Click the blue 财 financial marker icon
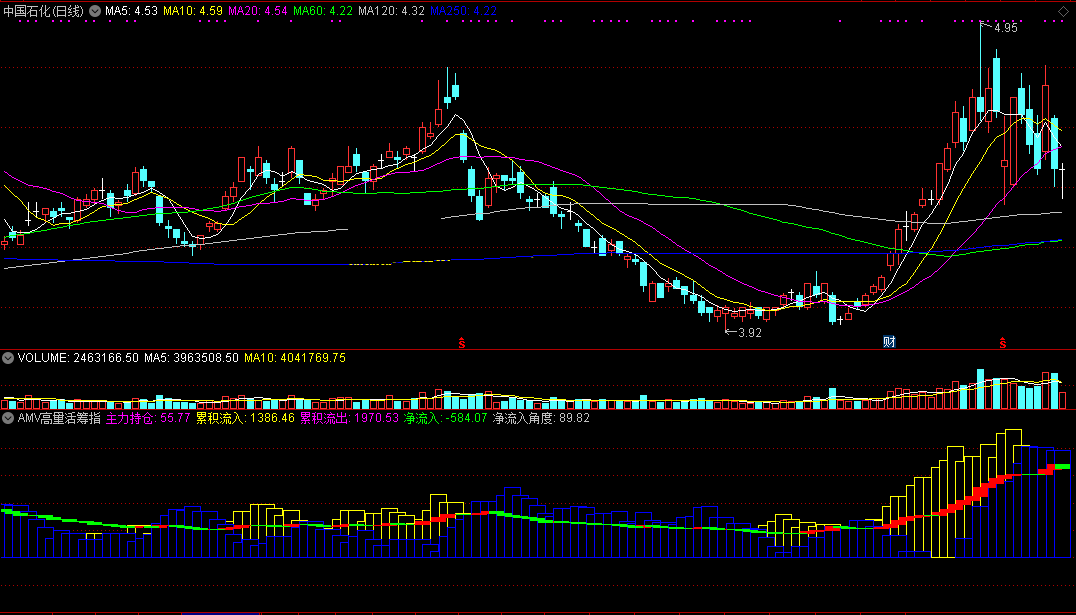The width and height of the screenshot is (1076, 615). 889,342
